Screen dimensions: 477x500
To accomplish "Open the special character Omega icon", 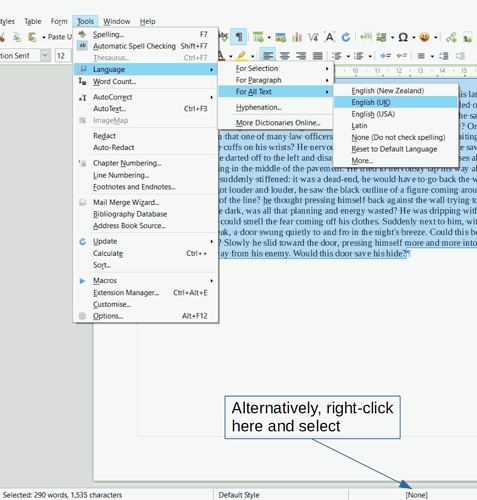I will pos(403,37).
